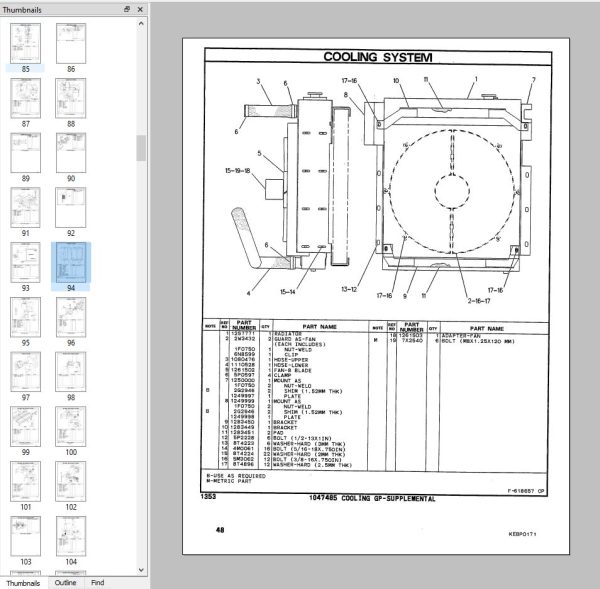Click the FAN-8 BLADE part name
The height and width of the screenshot is (589, 600).
[292, 370]
